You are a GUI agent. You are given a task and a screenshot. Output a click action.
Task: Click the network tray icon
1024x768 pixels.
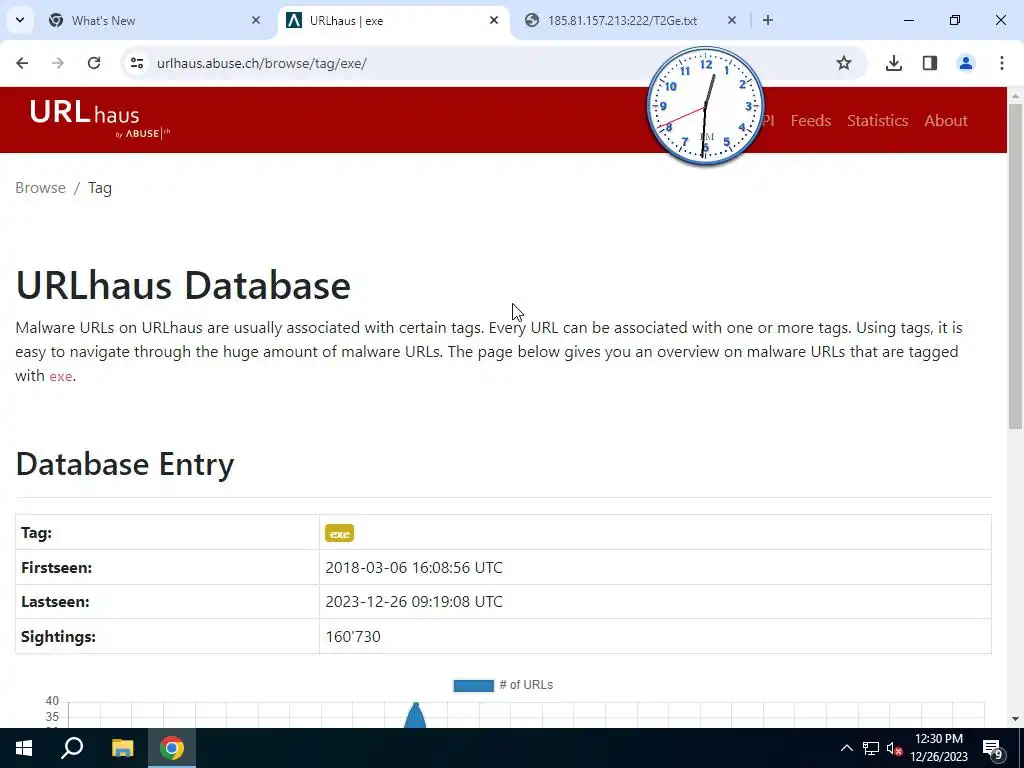click(871, 748)
